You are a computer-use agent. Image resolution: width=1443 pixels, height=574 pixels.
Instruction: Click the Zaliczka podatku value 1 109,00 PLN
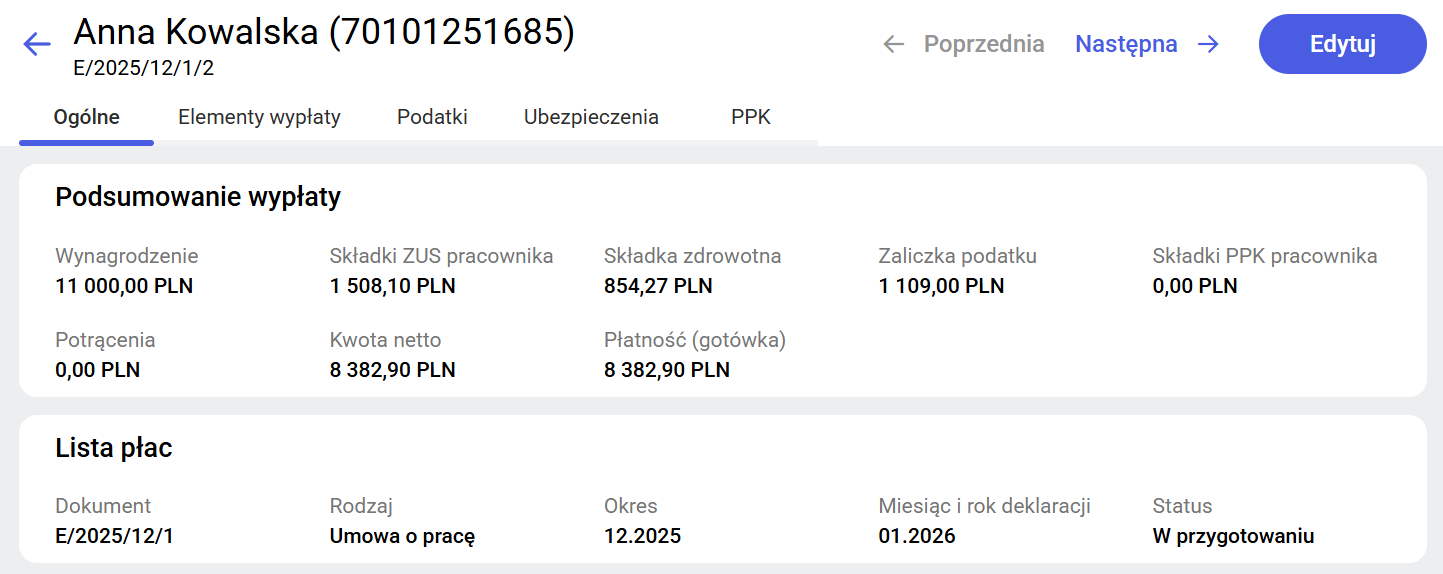(x=941, y=286)
